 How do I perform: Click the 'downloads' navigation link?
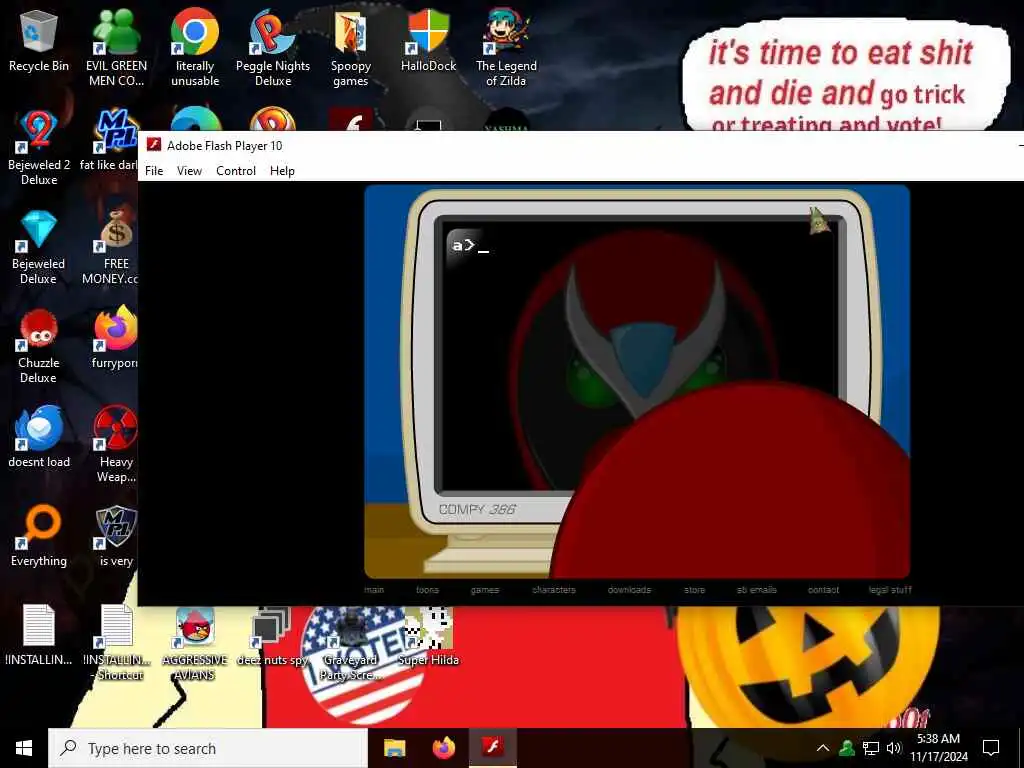629,590
